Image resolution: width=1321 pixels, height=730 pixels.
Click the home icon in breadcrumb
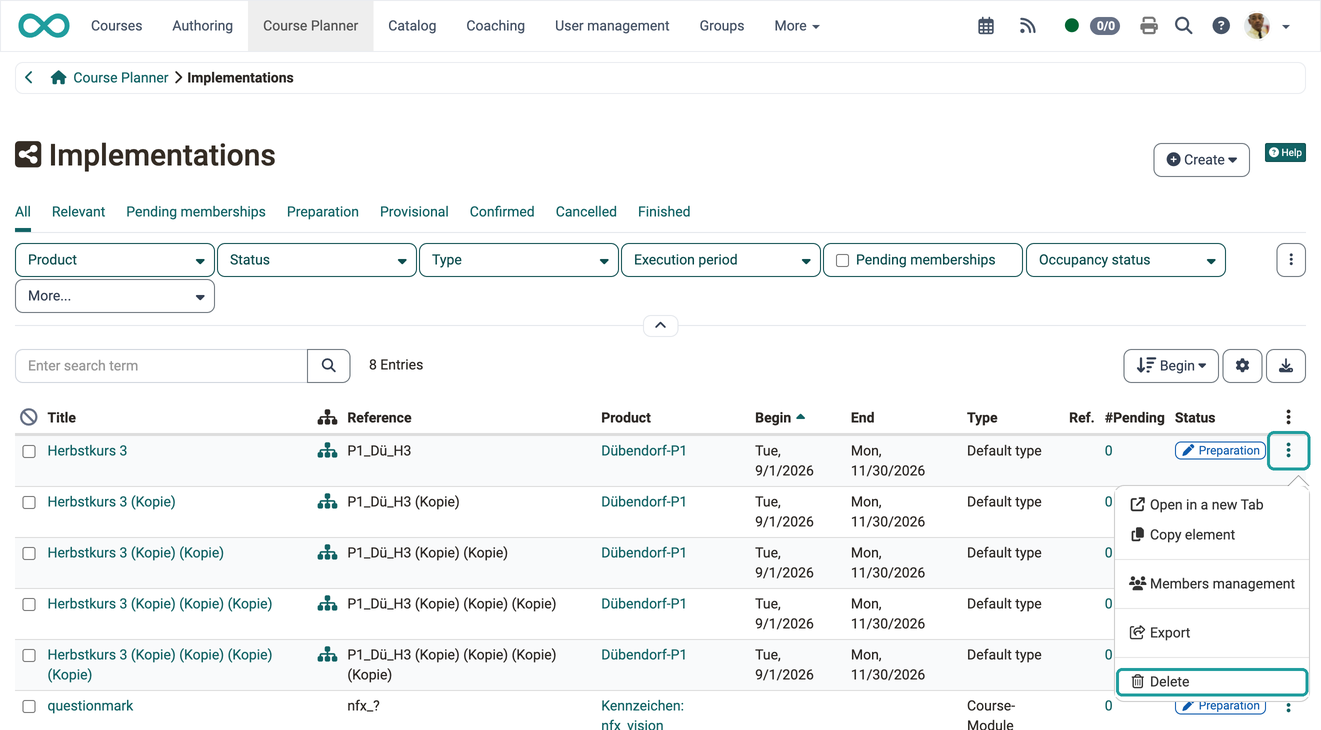point(59,78)
